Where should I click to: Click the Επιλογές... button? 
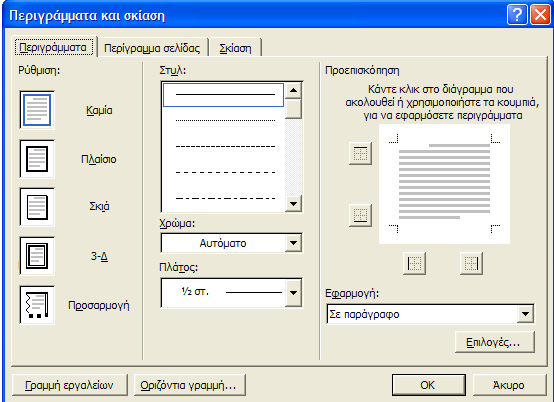click(495, 342)
